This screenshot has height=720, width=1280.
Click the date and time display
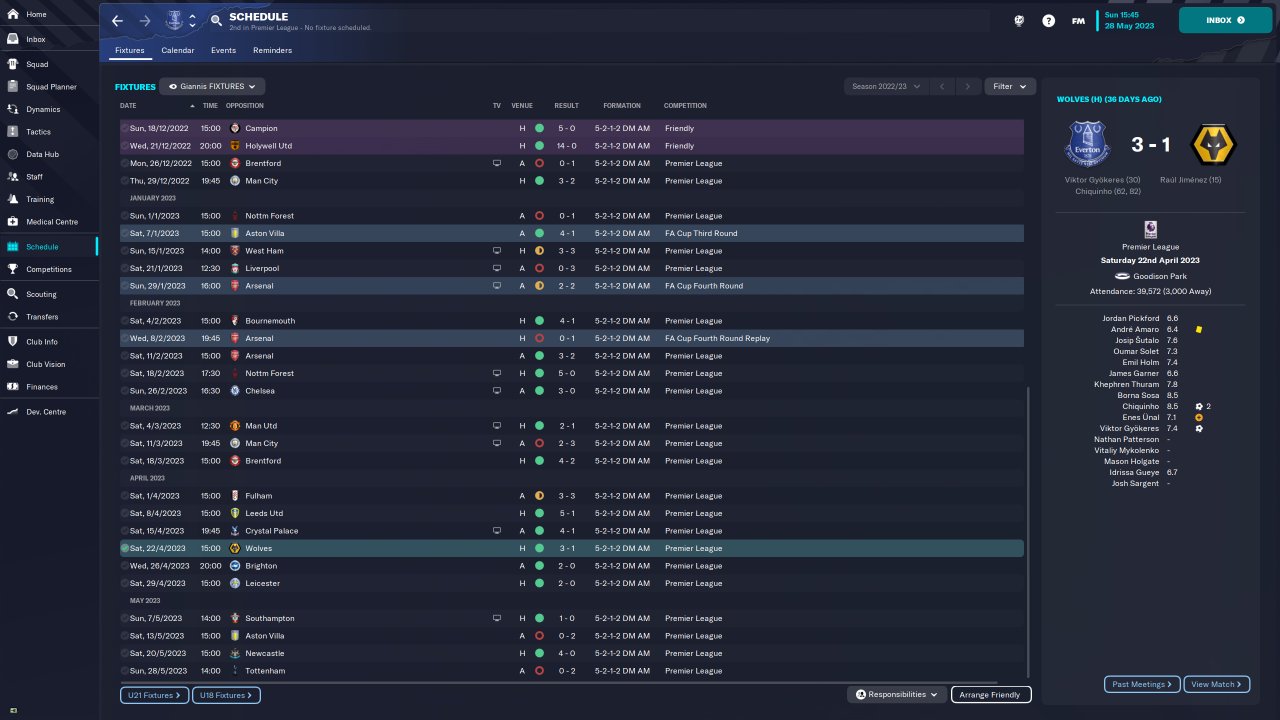(1129, 20)
